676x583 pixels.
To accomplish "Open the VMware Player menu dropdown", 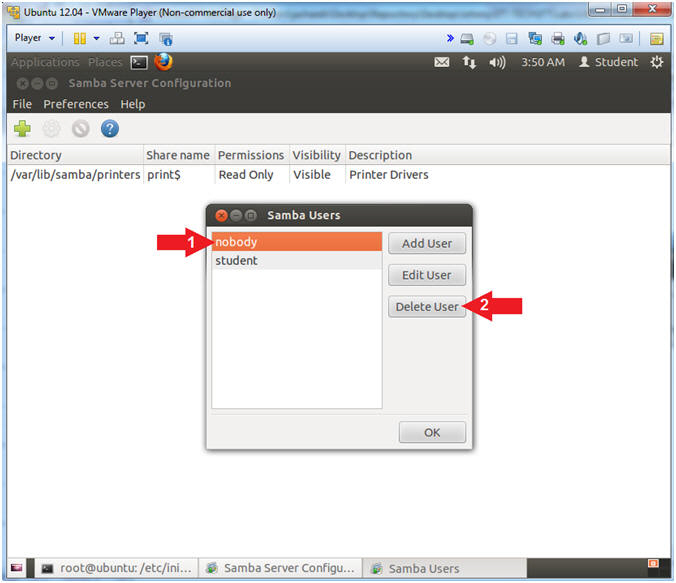I will click(34, 38).
